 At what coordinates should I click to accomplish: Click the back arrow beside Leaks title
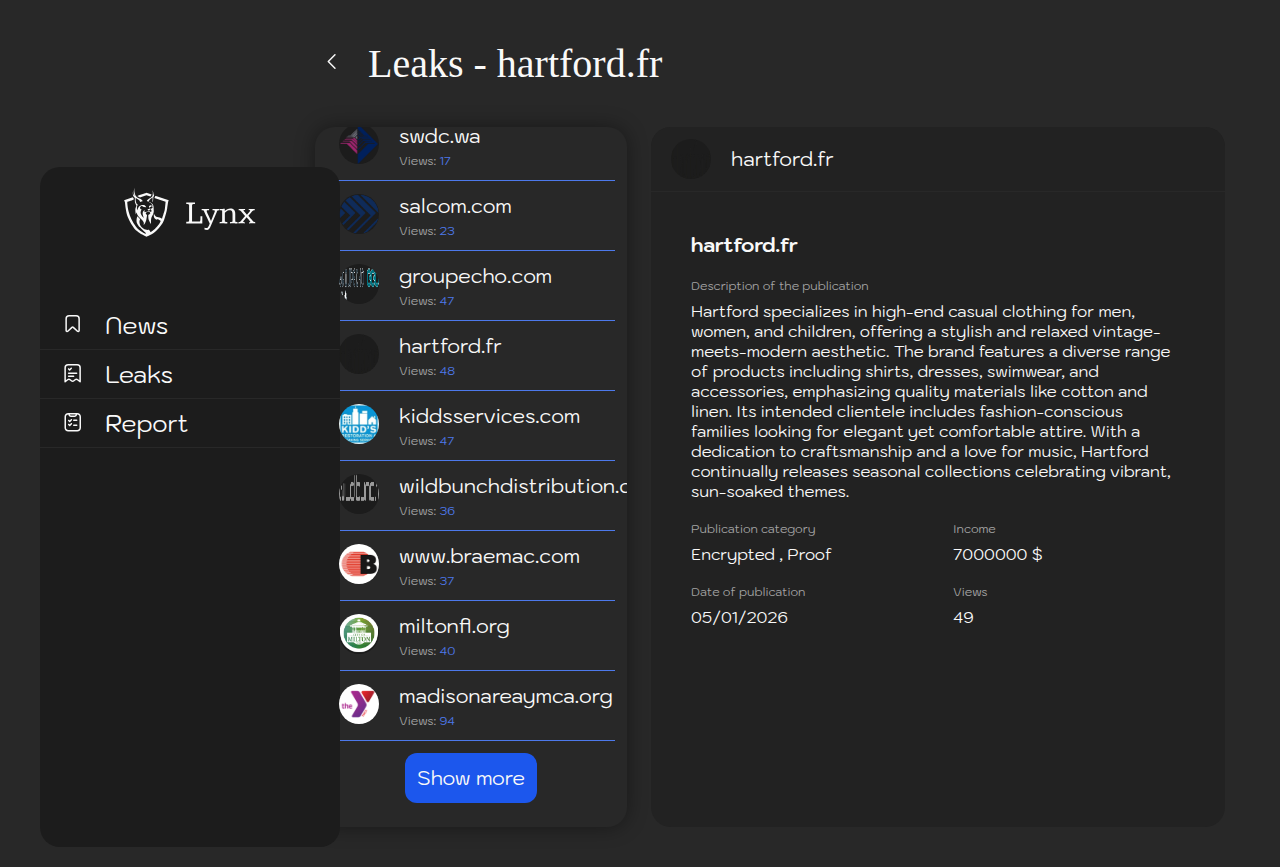[332, 62]
